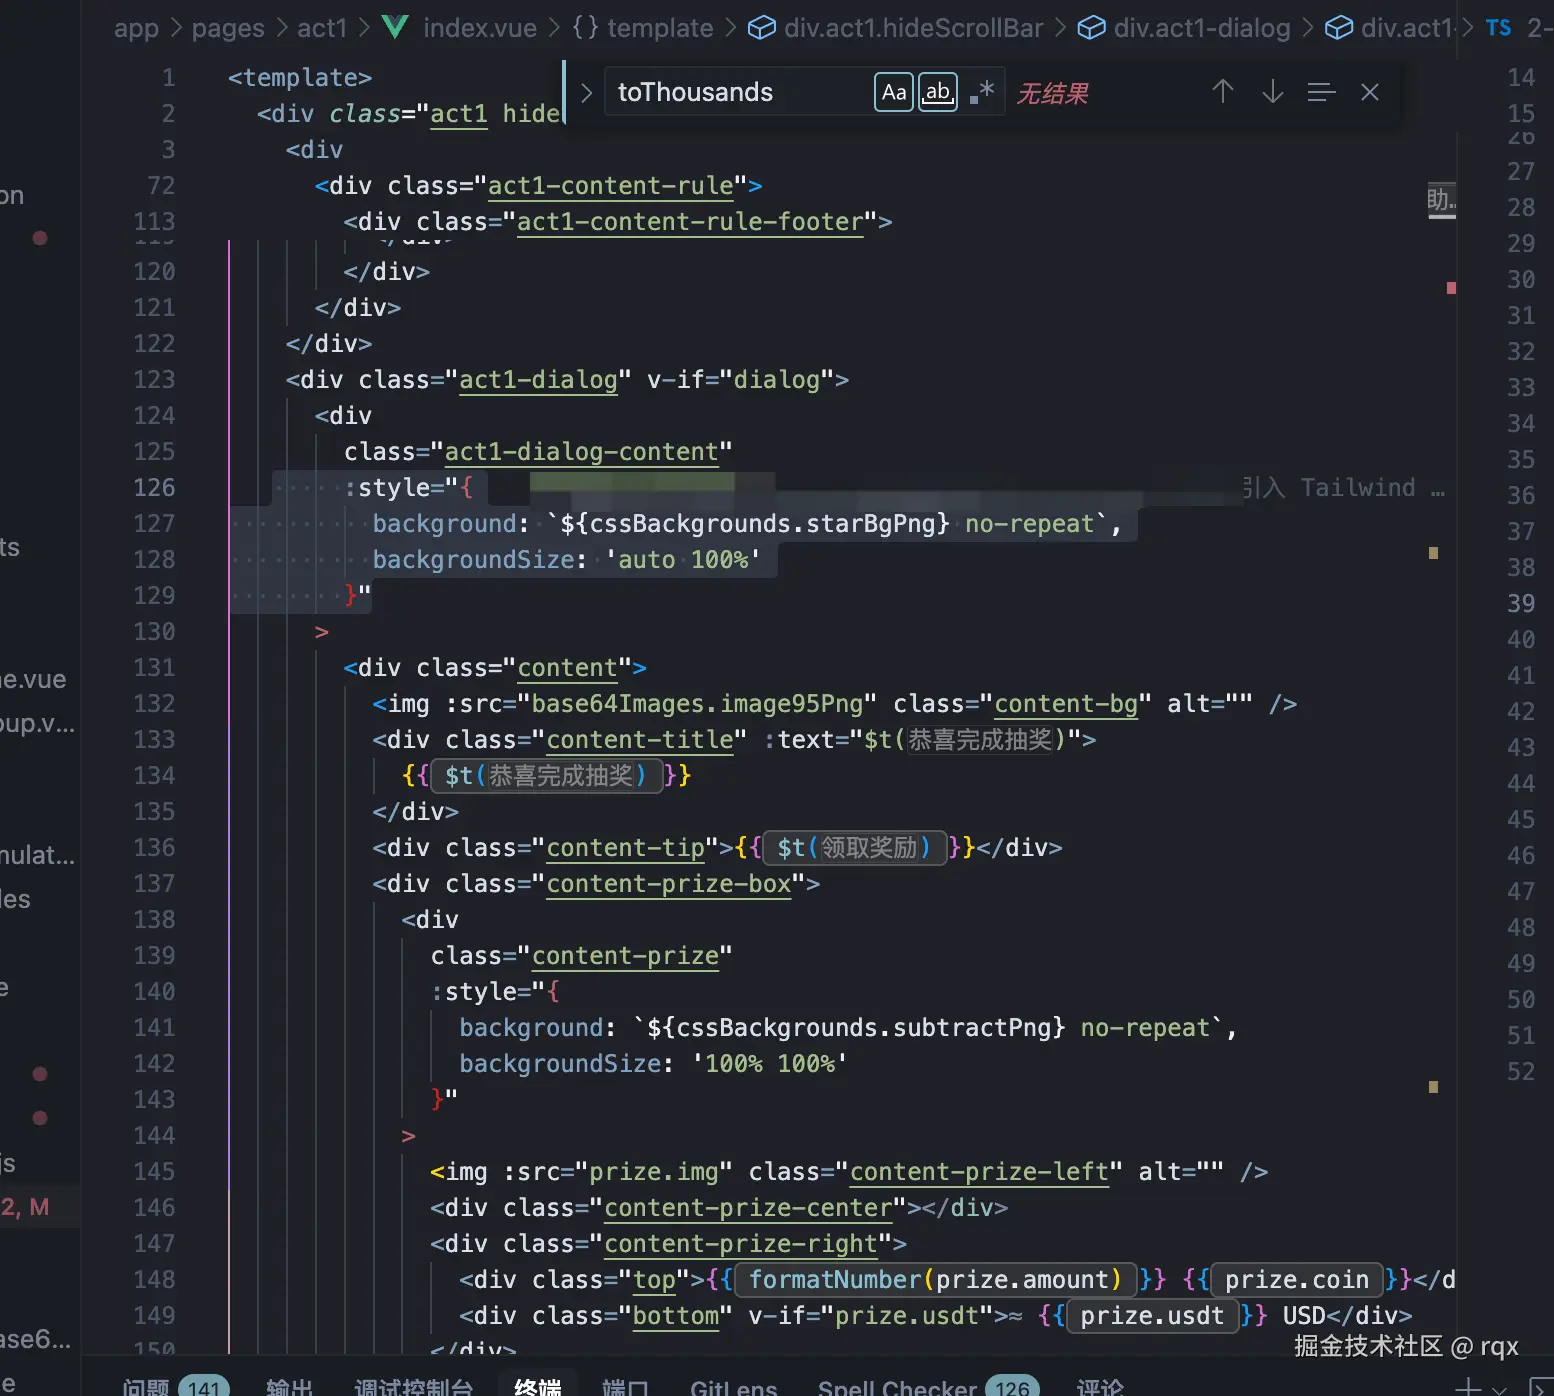Screen dimensions: 1554x1396
Task: Go to next match arrow
Action: (x=1272, y=93)
